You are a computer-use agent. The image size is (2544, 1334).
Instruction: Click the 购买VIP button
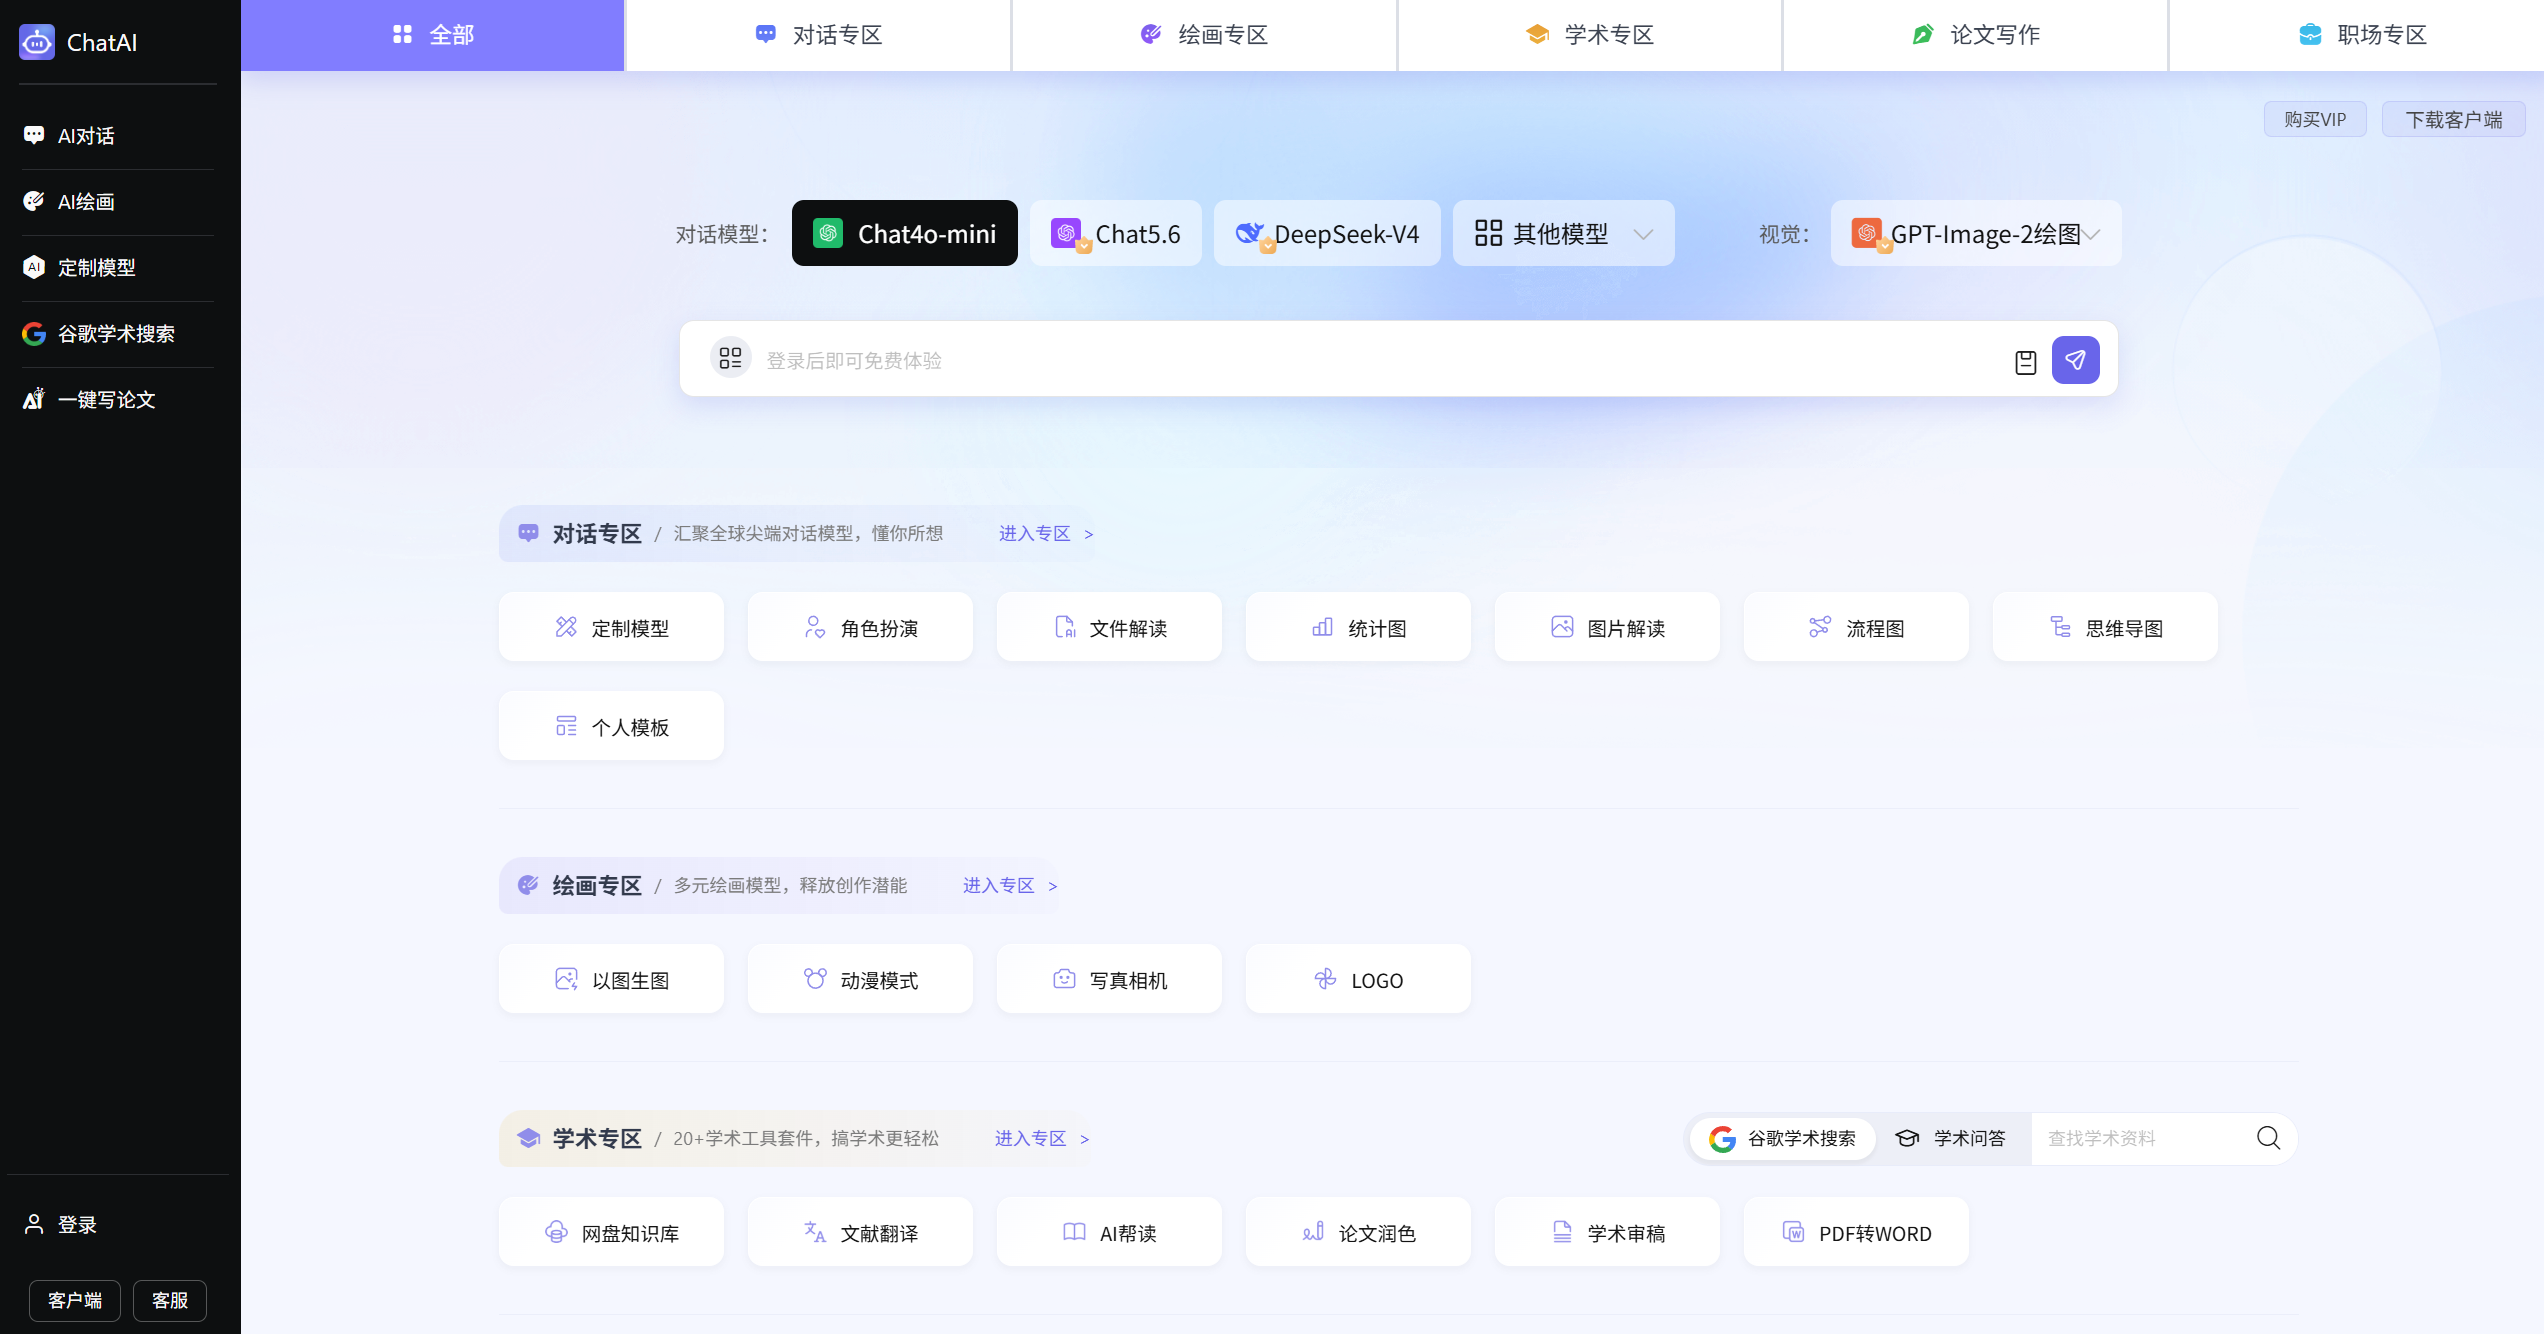(x=2315, y=119)
